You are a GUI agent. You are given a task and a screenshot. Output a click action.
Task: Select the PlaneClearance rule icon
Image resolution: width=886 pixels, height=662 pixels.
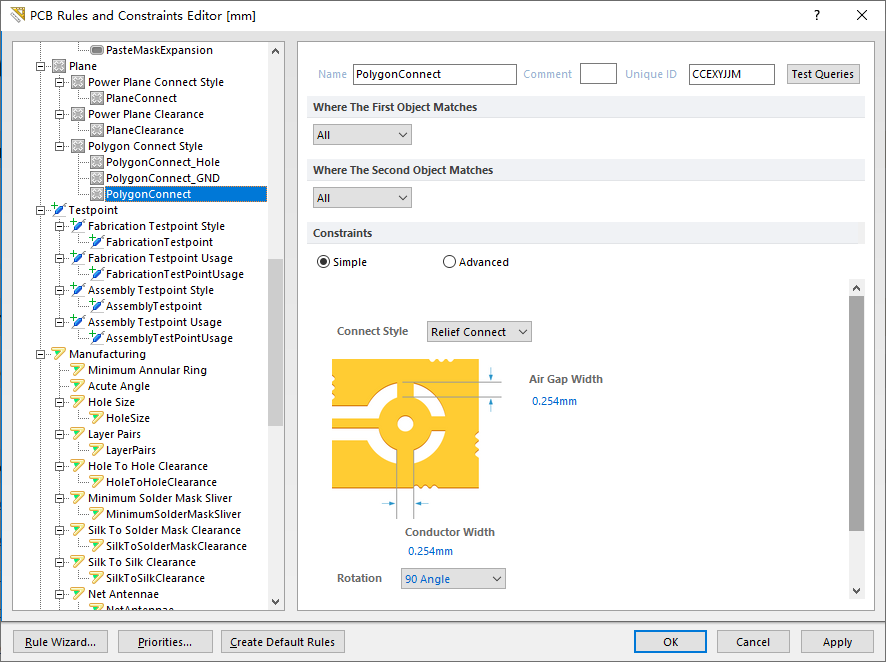click(x=97, y=129)
